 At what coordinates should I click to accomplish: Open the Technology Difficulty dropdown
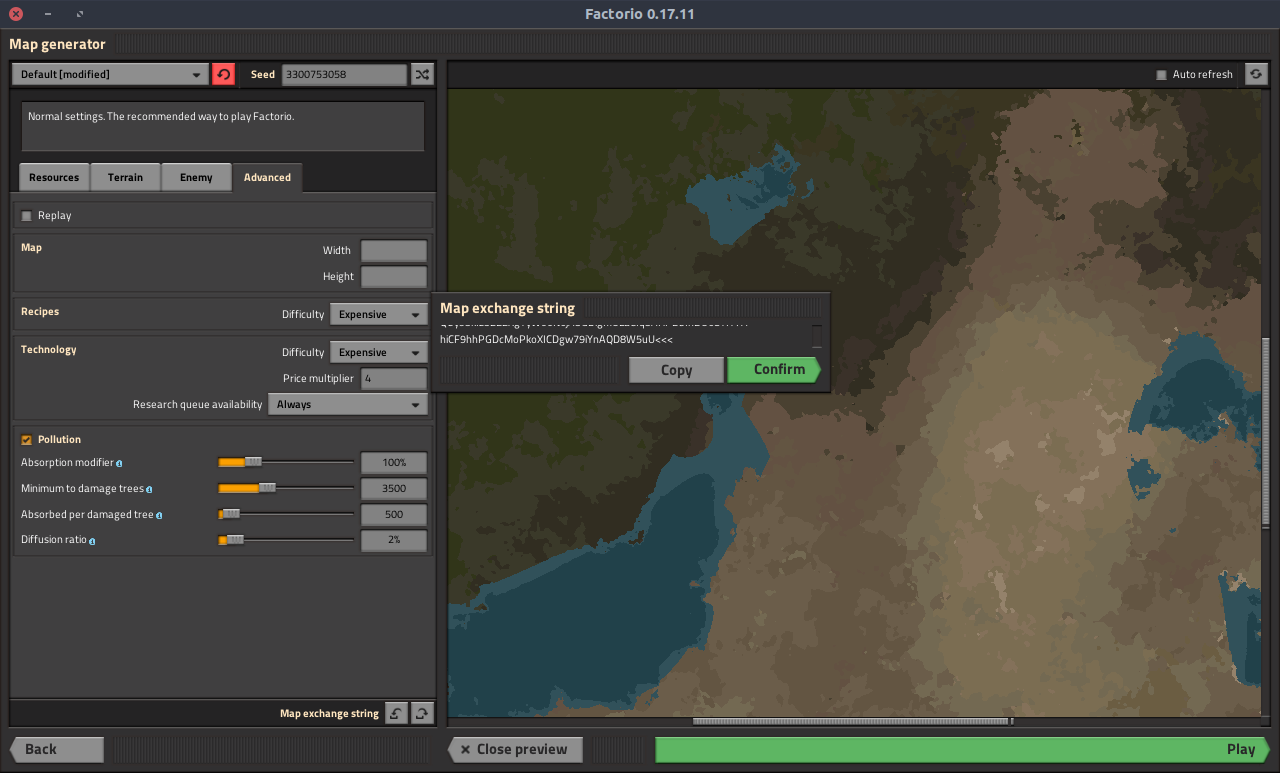point(379,352)
